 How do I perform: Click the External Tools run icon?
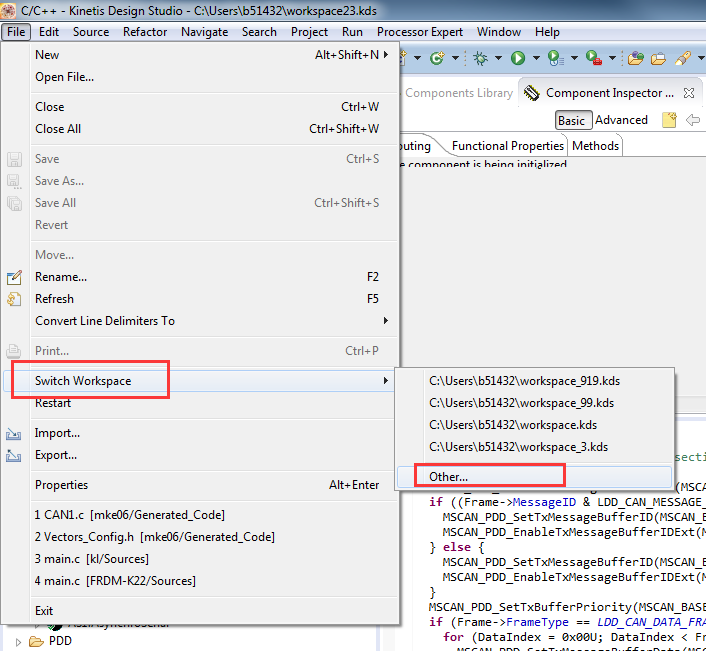[x=594, y=58]
